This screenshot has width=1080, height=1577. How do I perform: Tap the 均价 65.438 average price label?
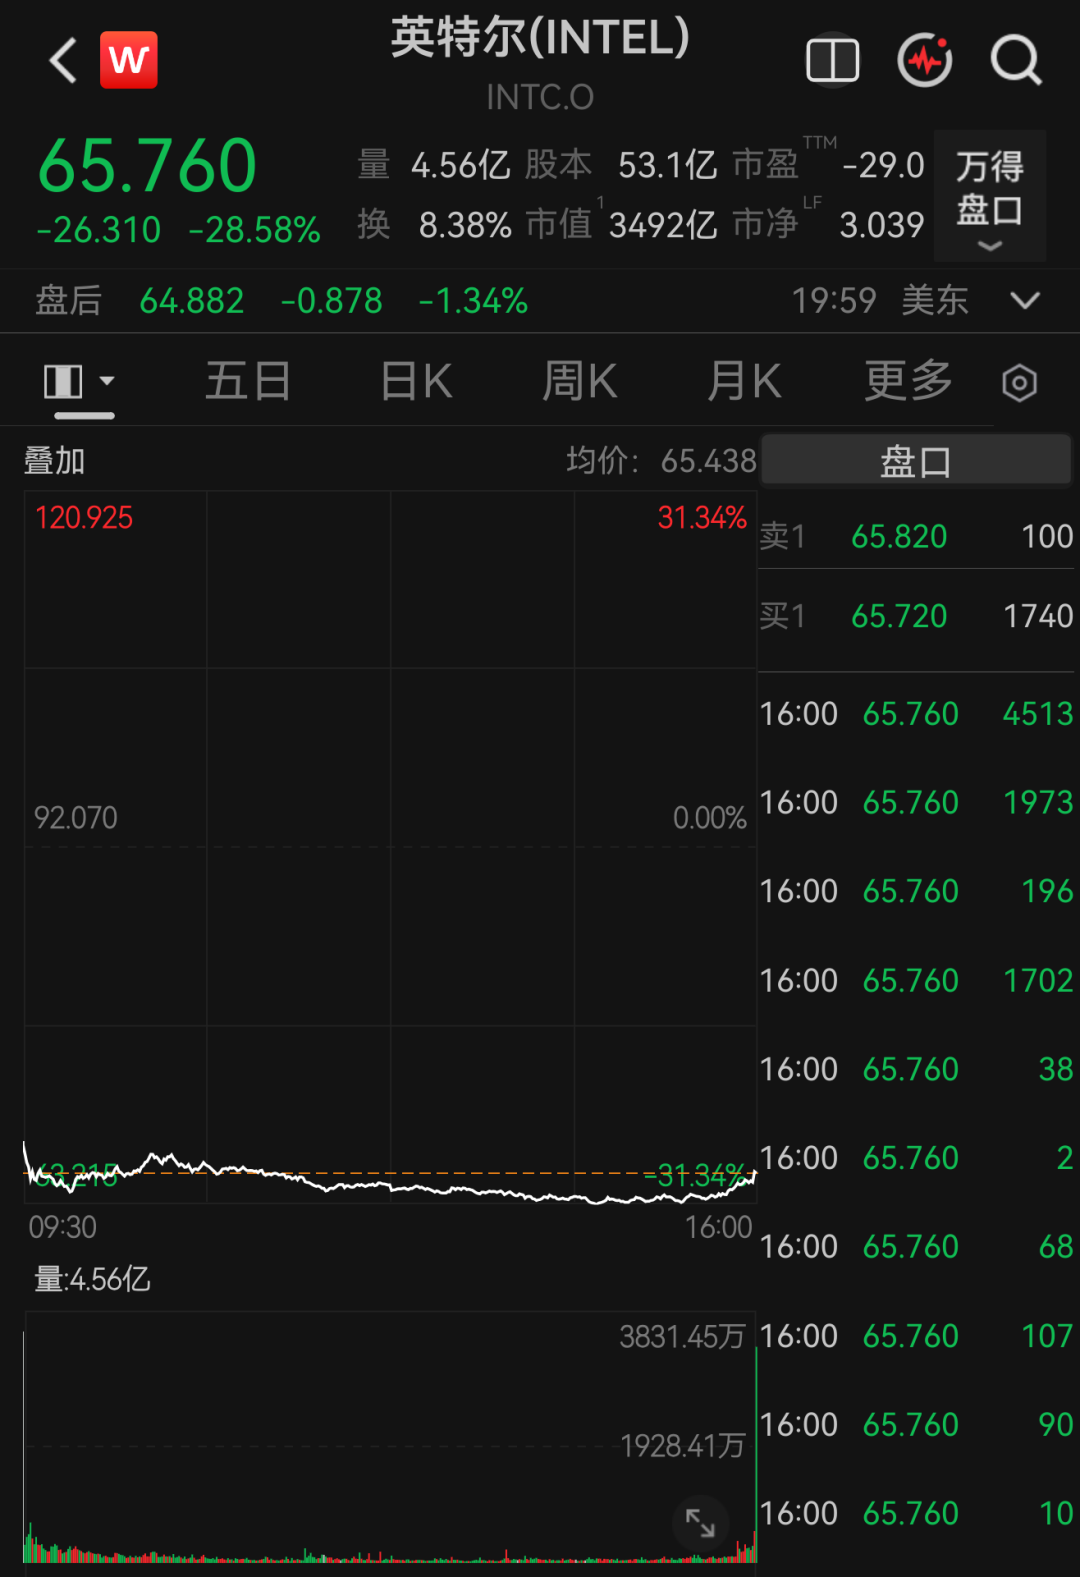coord(661,461)
